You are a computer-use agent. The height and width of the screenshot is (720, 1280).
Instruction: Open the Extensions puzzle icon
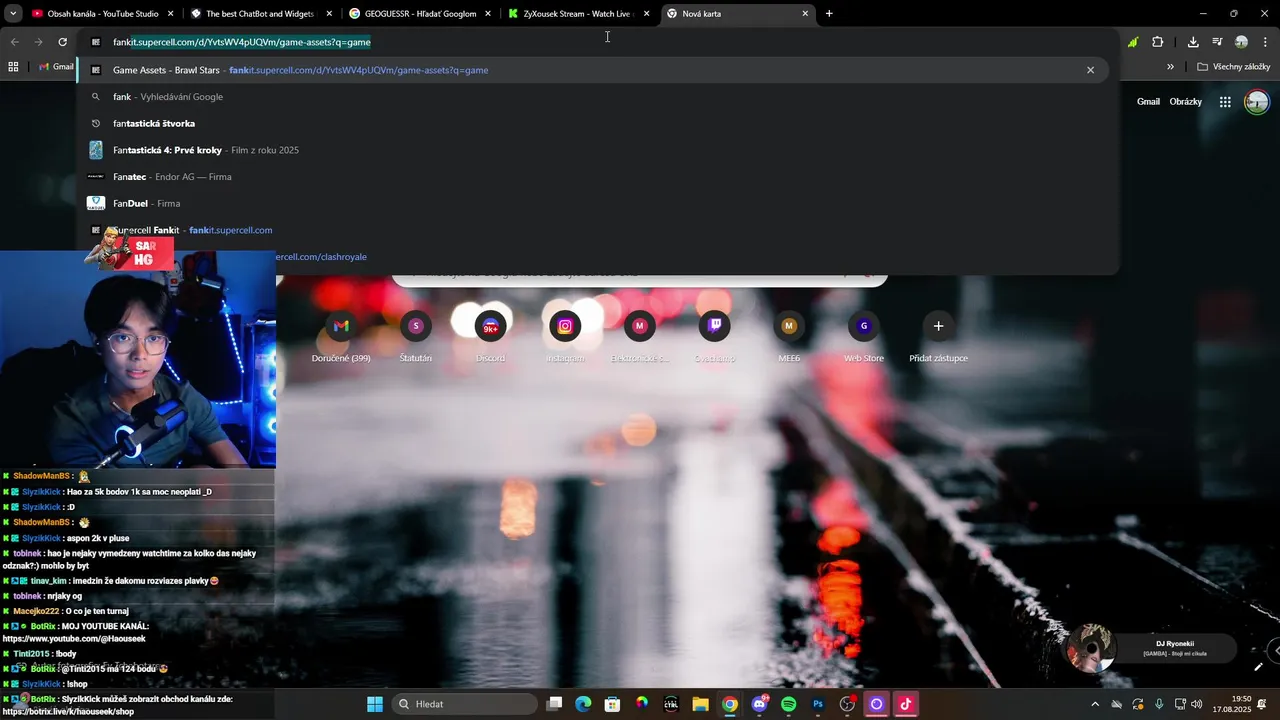(1158, 42)
